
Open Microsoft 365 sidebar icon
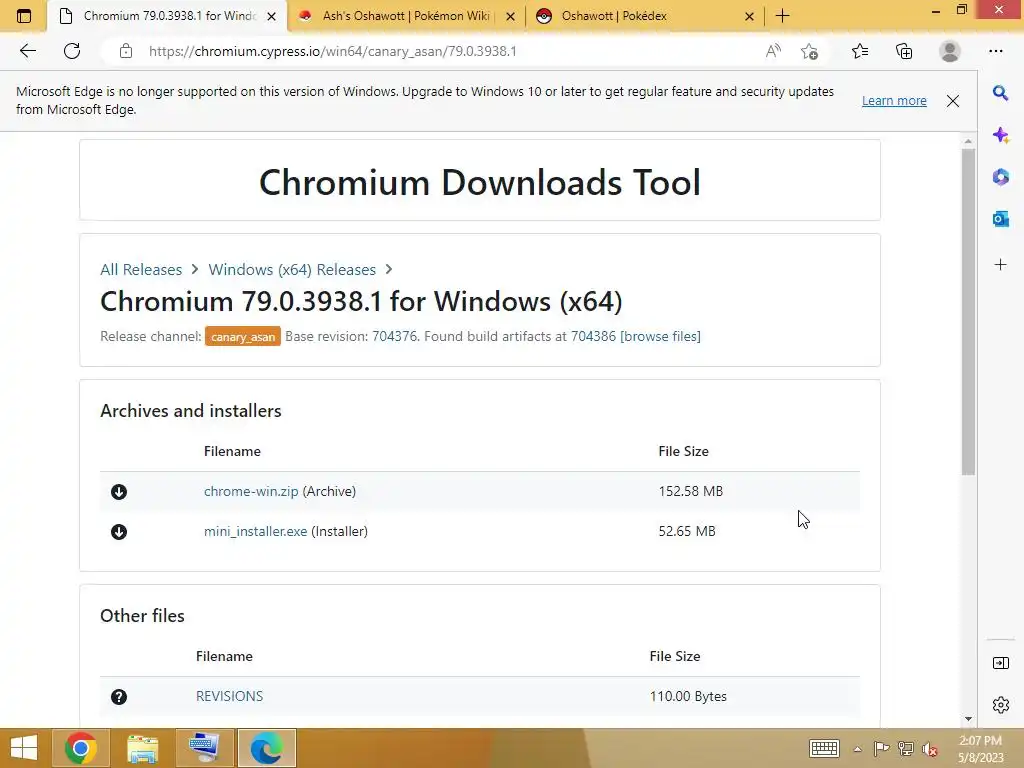click(1000, 177)
